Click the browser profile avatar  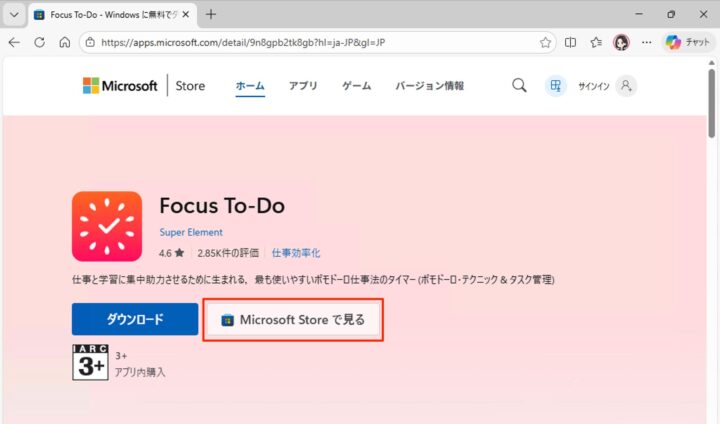click(621, 43)
